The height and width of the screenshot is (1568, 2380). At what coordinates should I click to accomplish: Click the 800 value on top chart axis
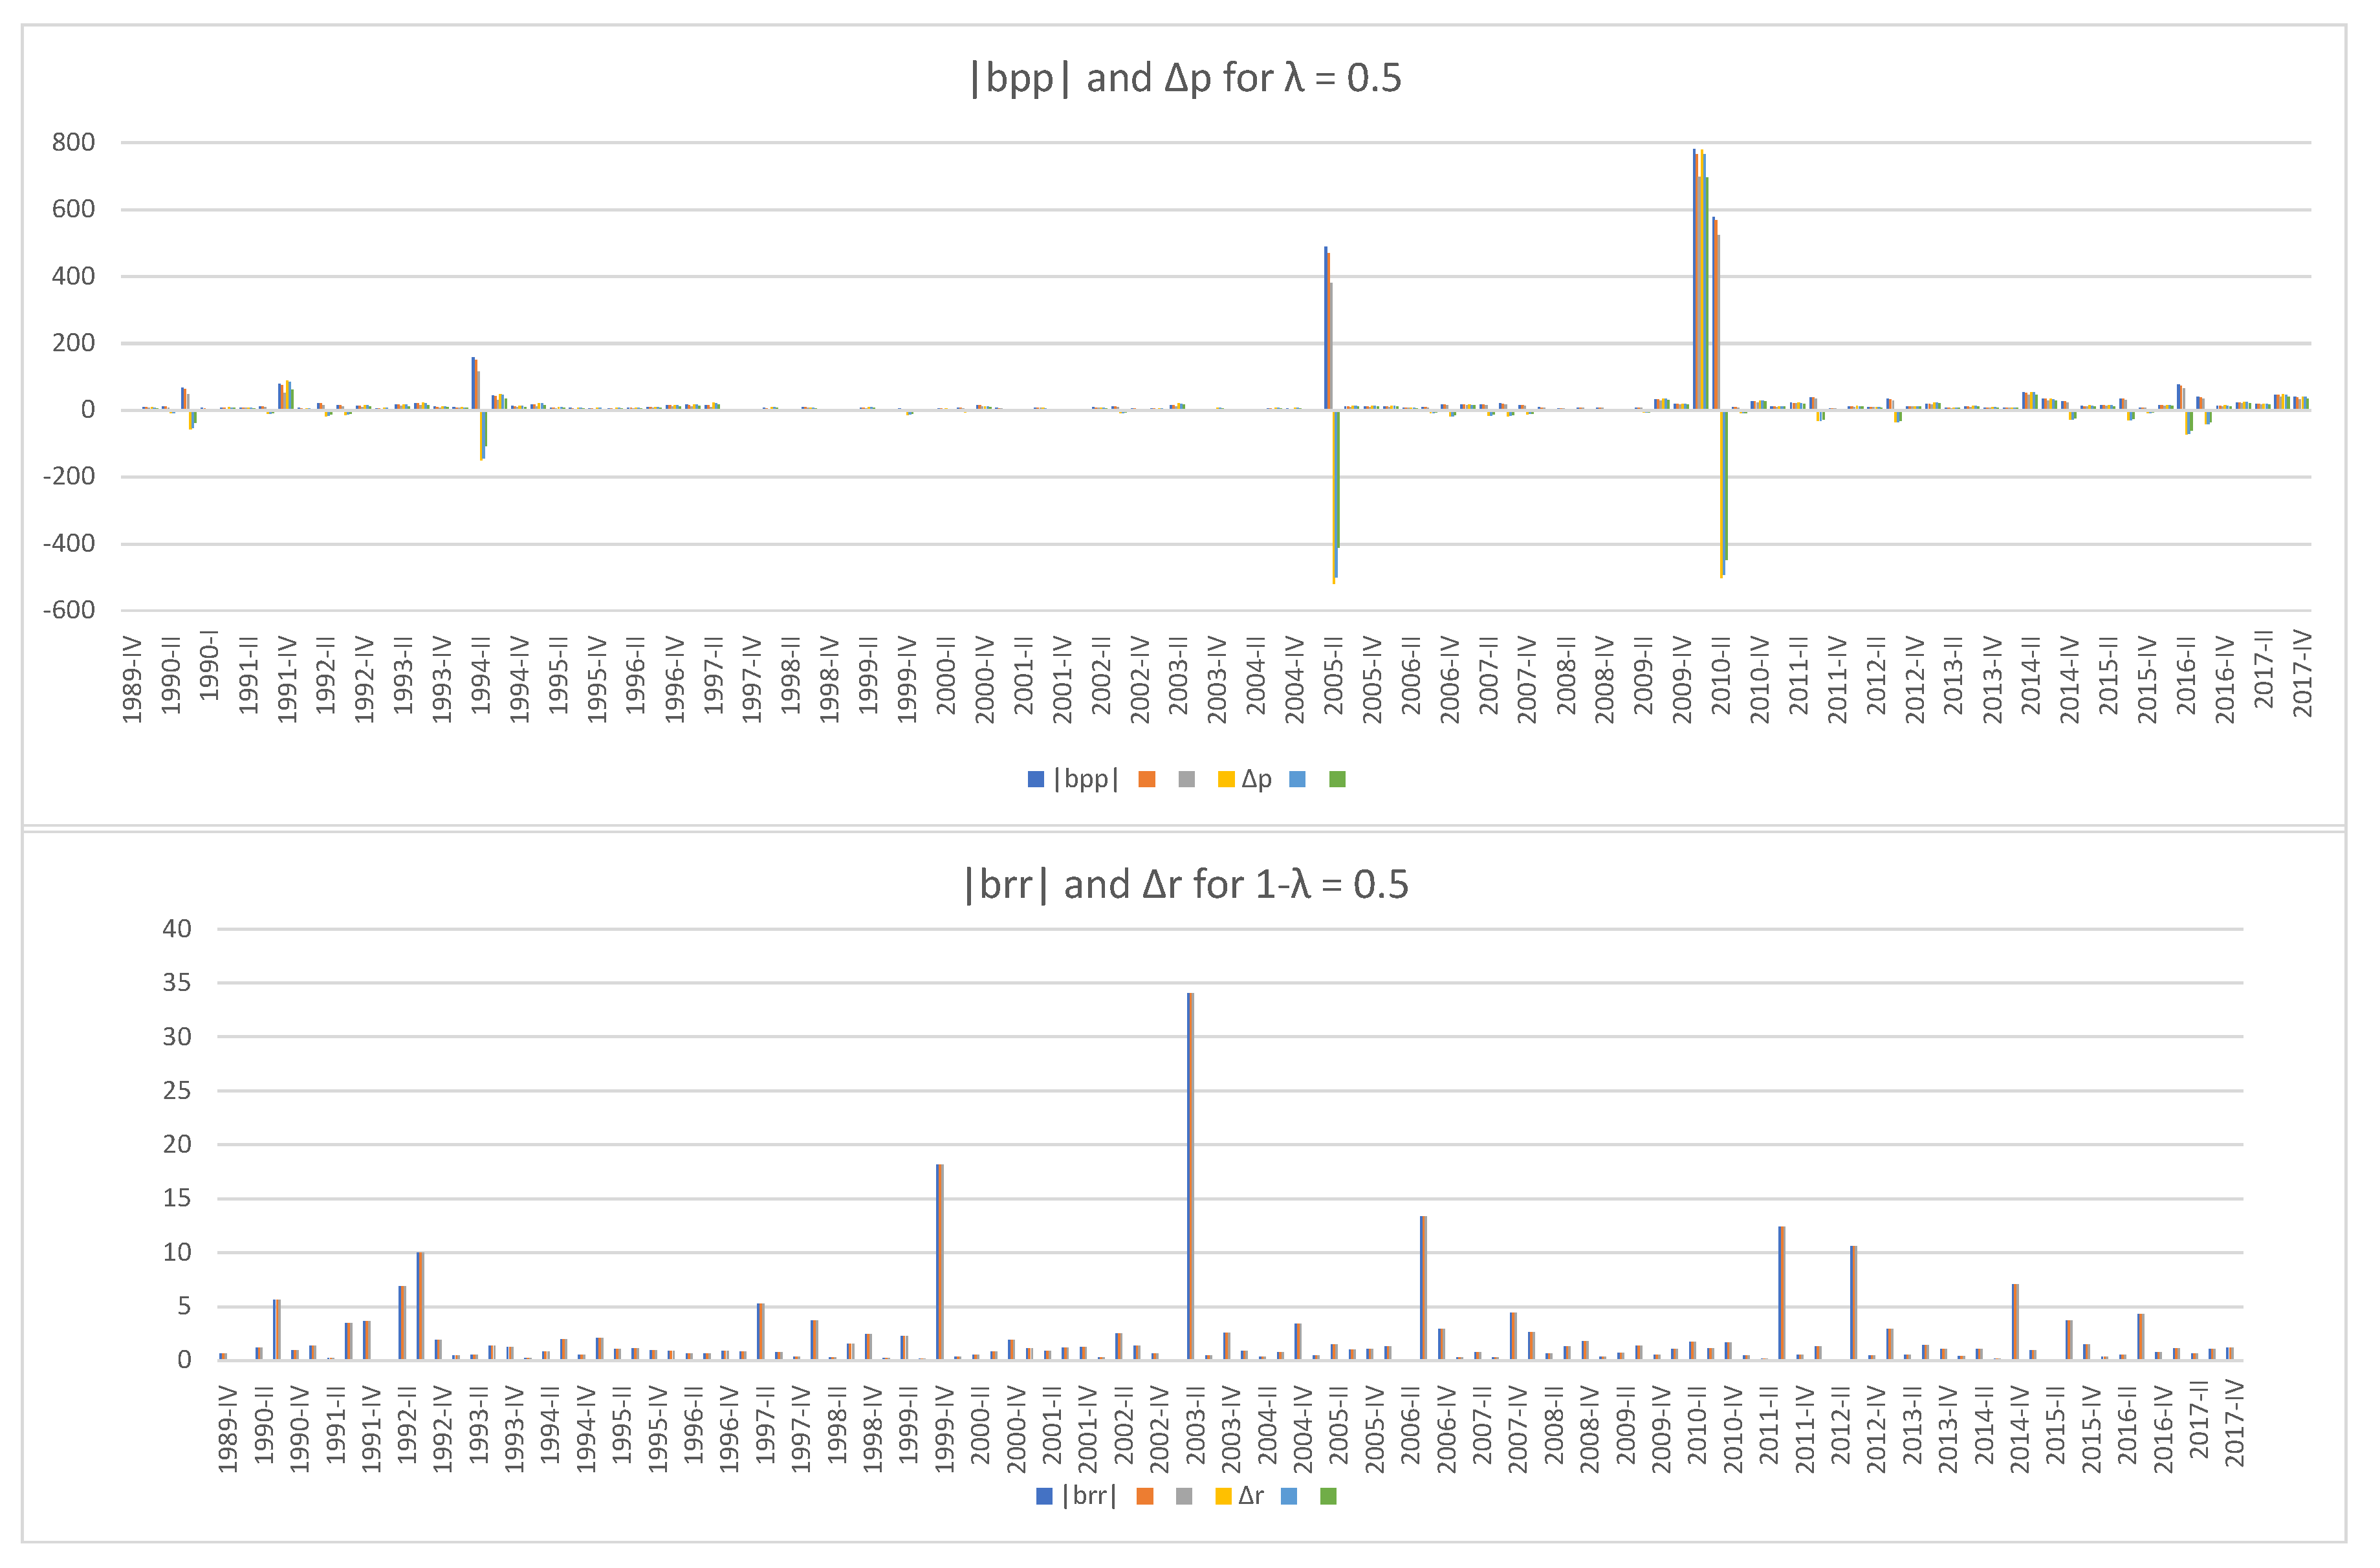pos(74,143)
